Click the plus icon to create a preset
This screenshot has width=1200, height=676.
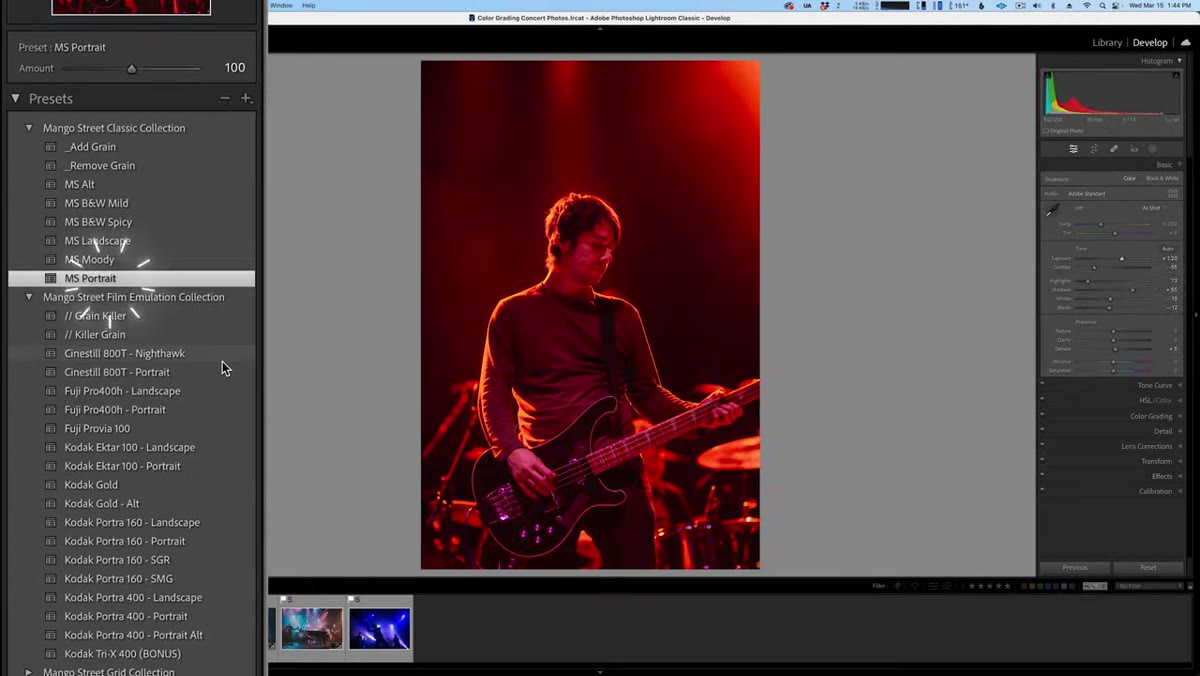coord(246,98)
